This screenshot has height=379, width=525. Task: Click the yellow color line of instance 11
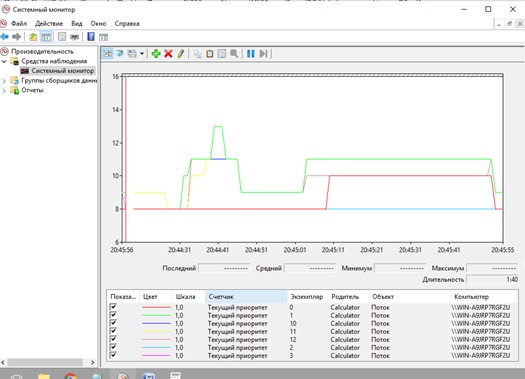coord(156,331)
